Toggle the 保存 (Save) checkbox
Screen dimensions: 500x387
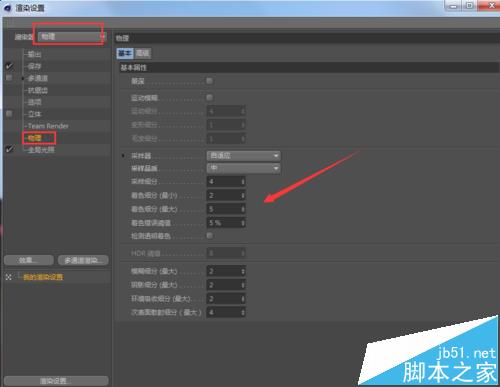[x=9, y=66]
